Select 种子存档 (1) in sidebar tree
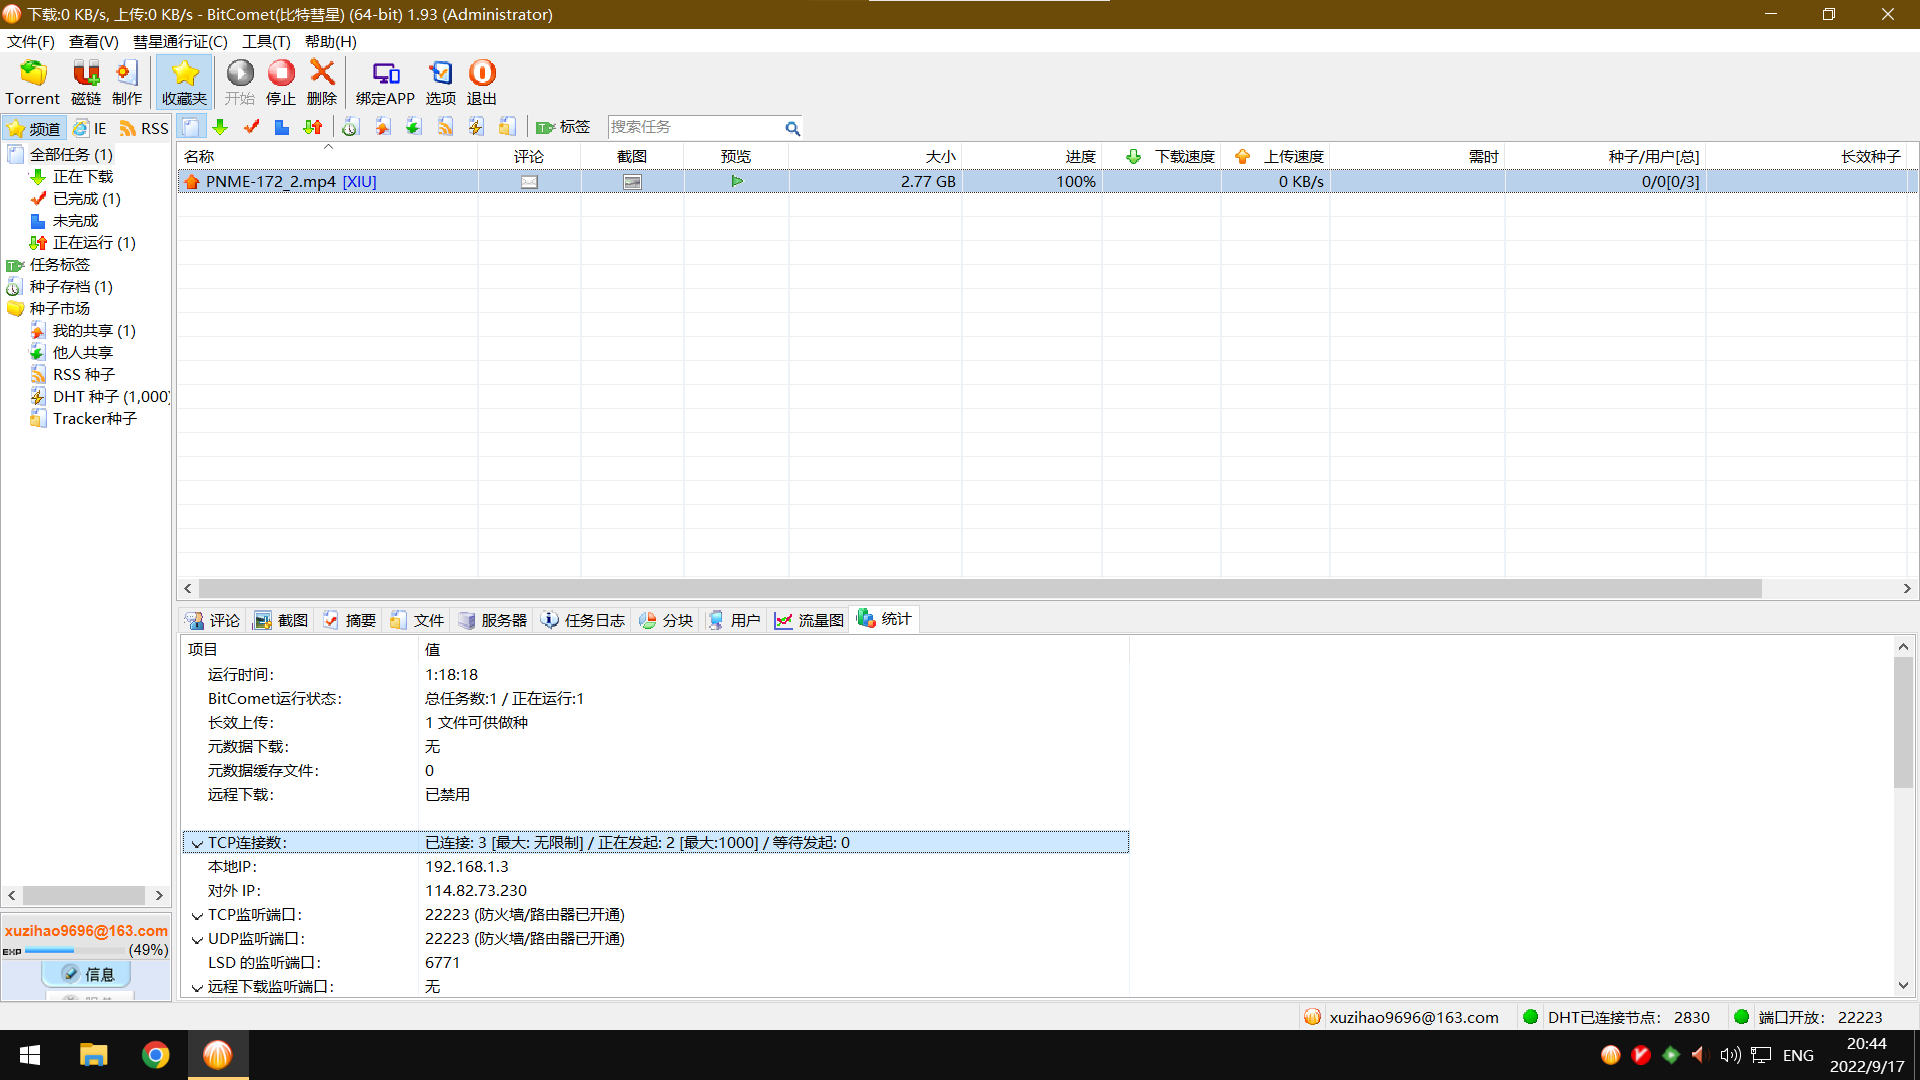The image size is (1920, 1080). coord(71,287)
